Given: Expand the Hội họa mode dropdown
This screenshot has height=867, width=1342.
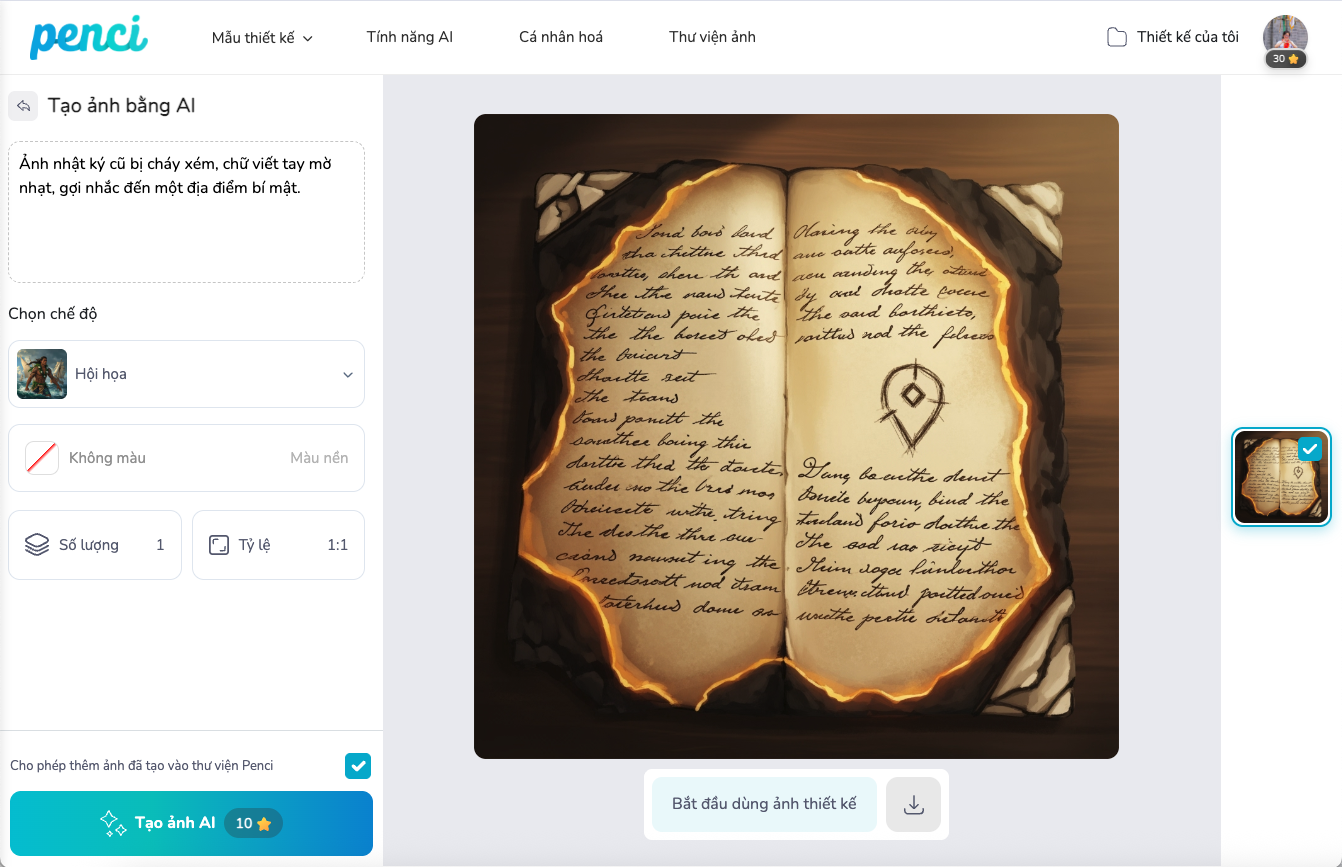Looking at the screenshot, I should pyautogui.click(x=186, y=374).
